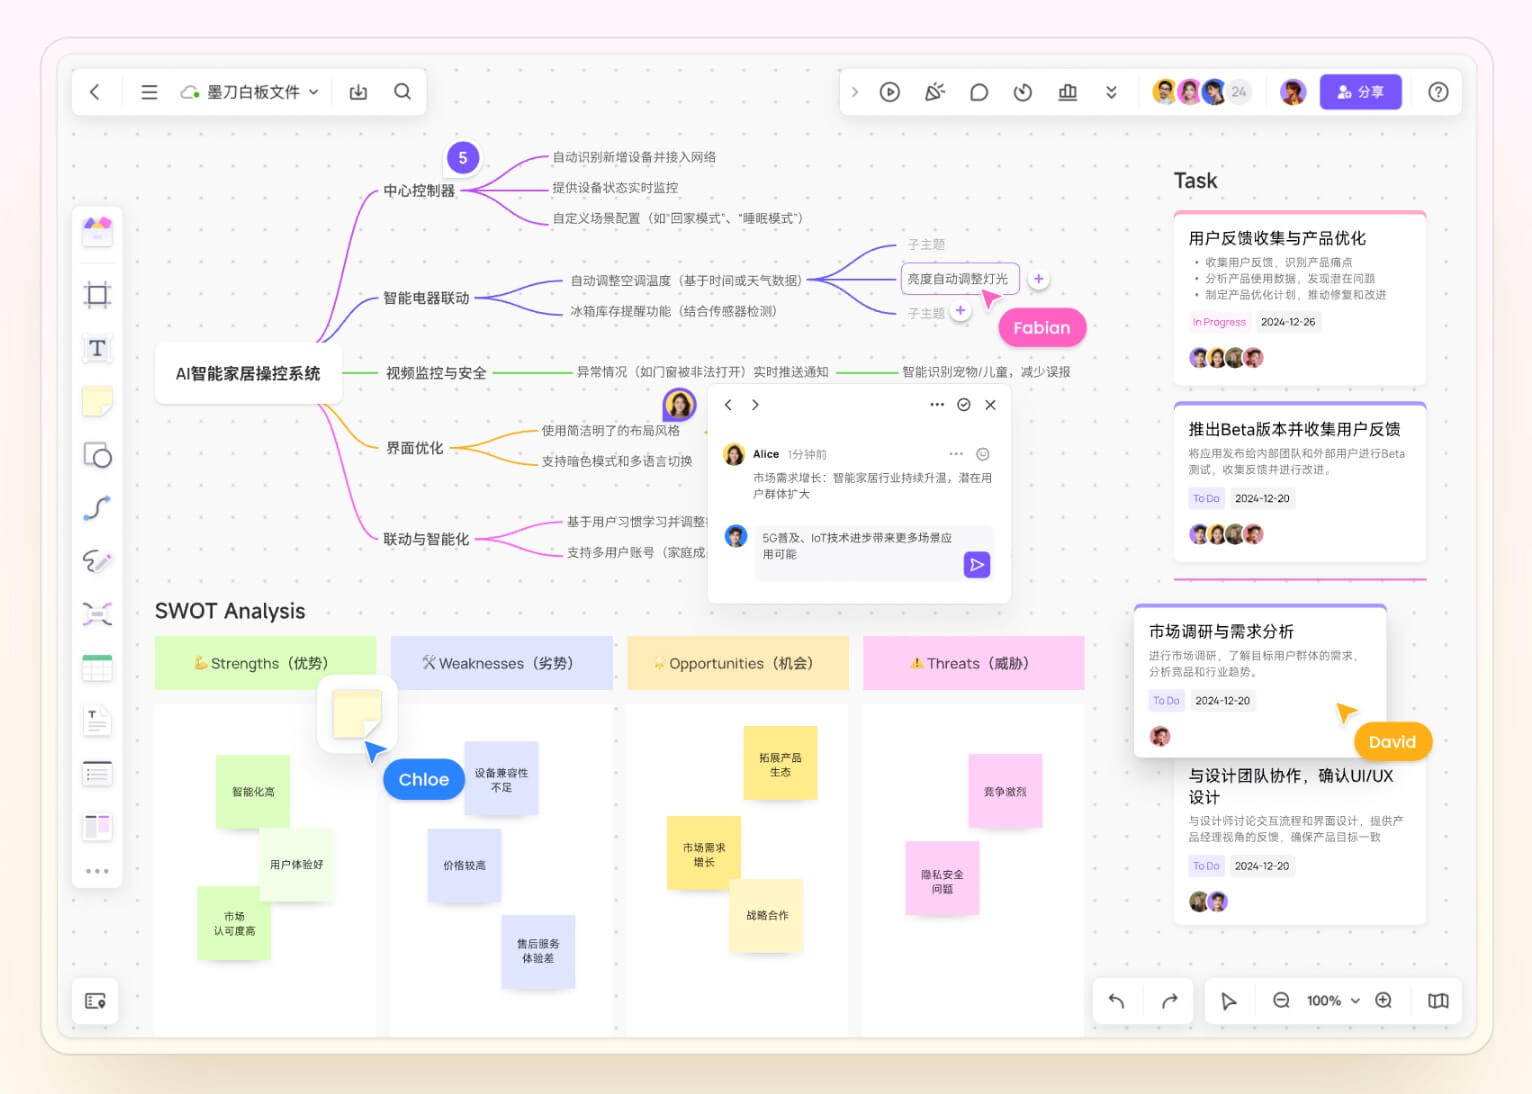Start presentation with the play icon
1532x1094 pixels.
(x=889, y=92)
